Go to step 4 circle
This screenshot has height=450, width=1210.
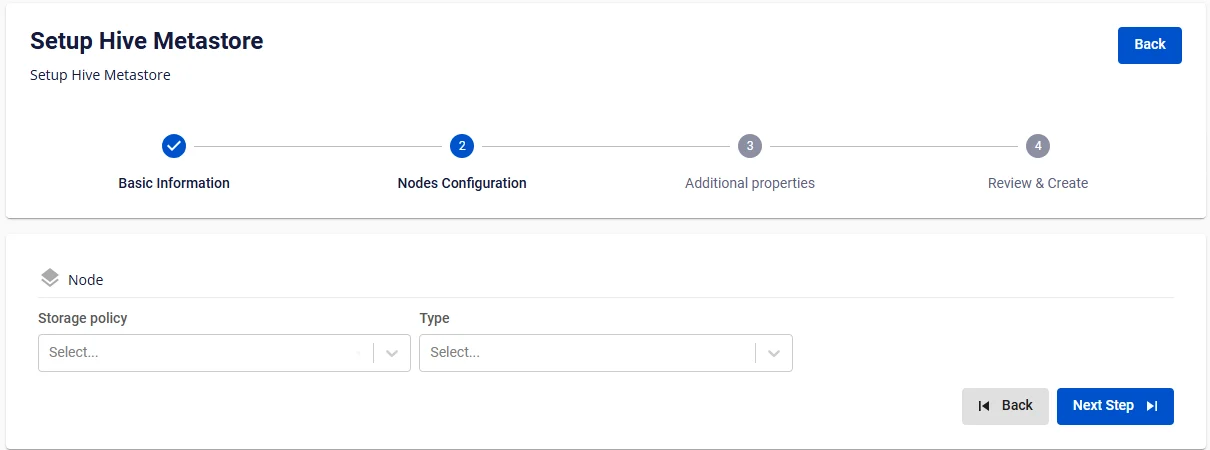click(x=1038, y=146)
